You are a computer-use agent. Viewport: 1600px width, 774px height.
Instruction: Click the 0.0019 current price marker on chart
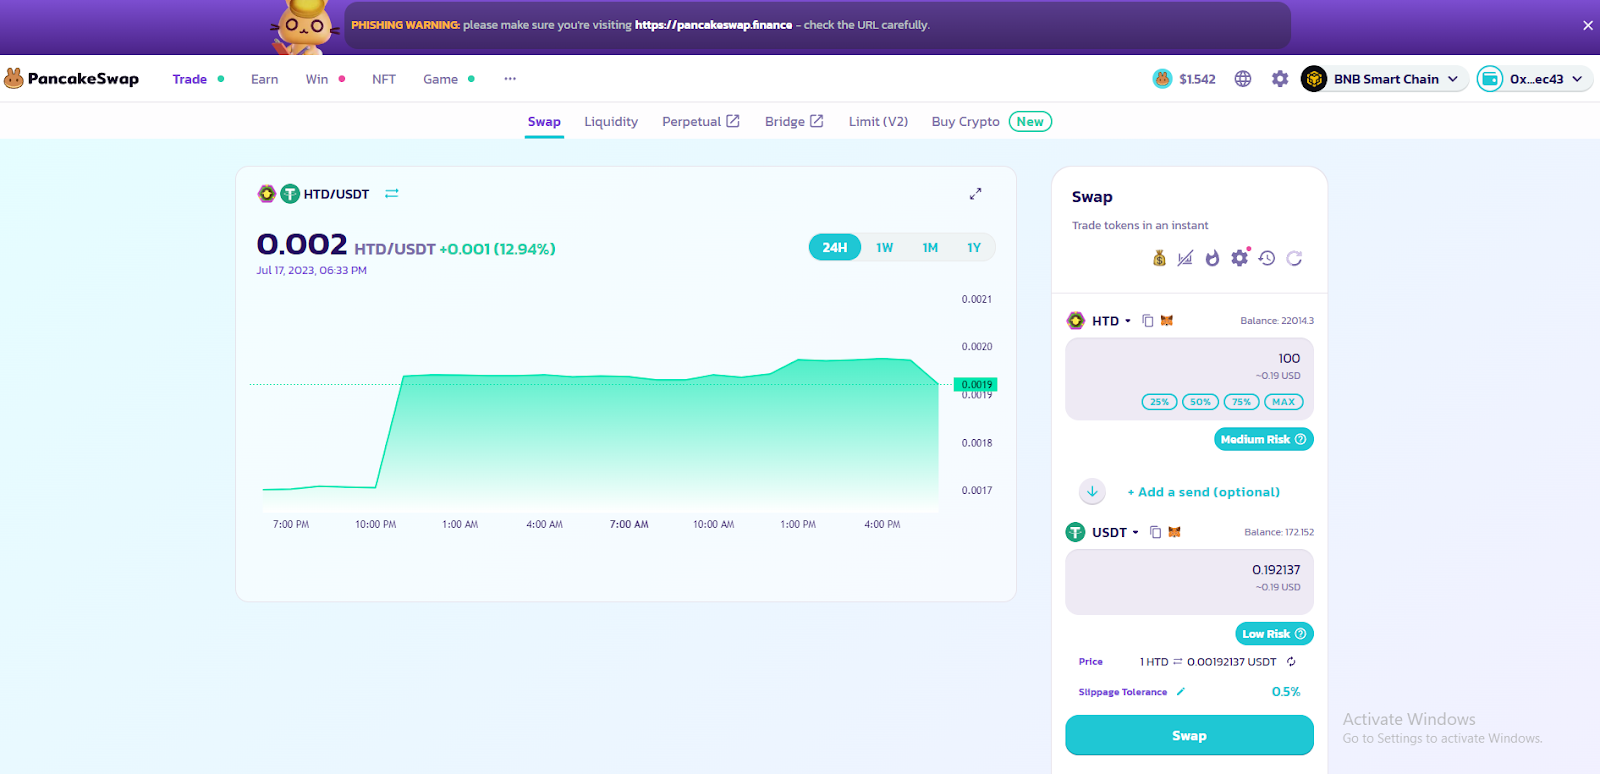[976, 385]
